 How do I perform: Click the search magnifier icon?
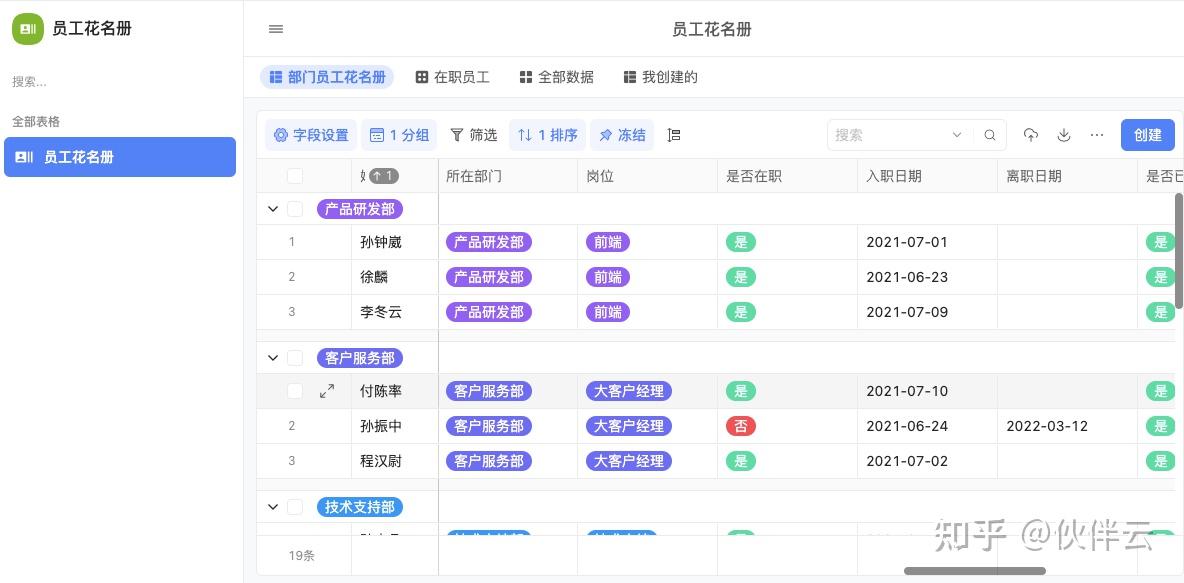pyautogui.click(x=989, y=135)
